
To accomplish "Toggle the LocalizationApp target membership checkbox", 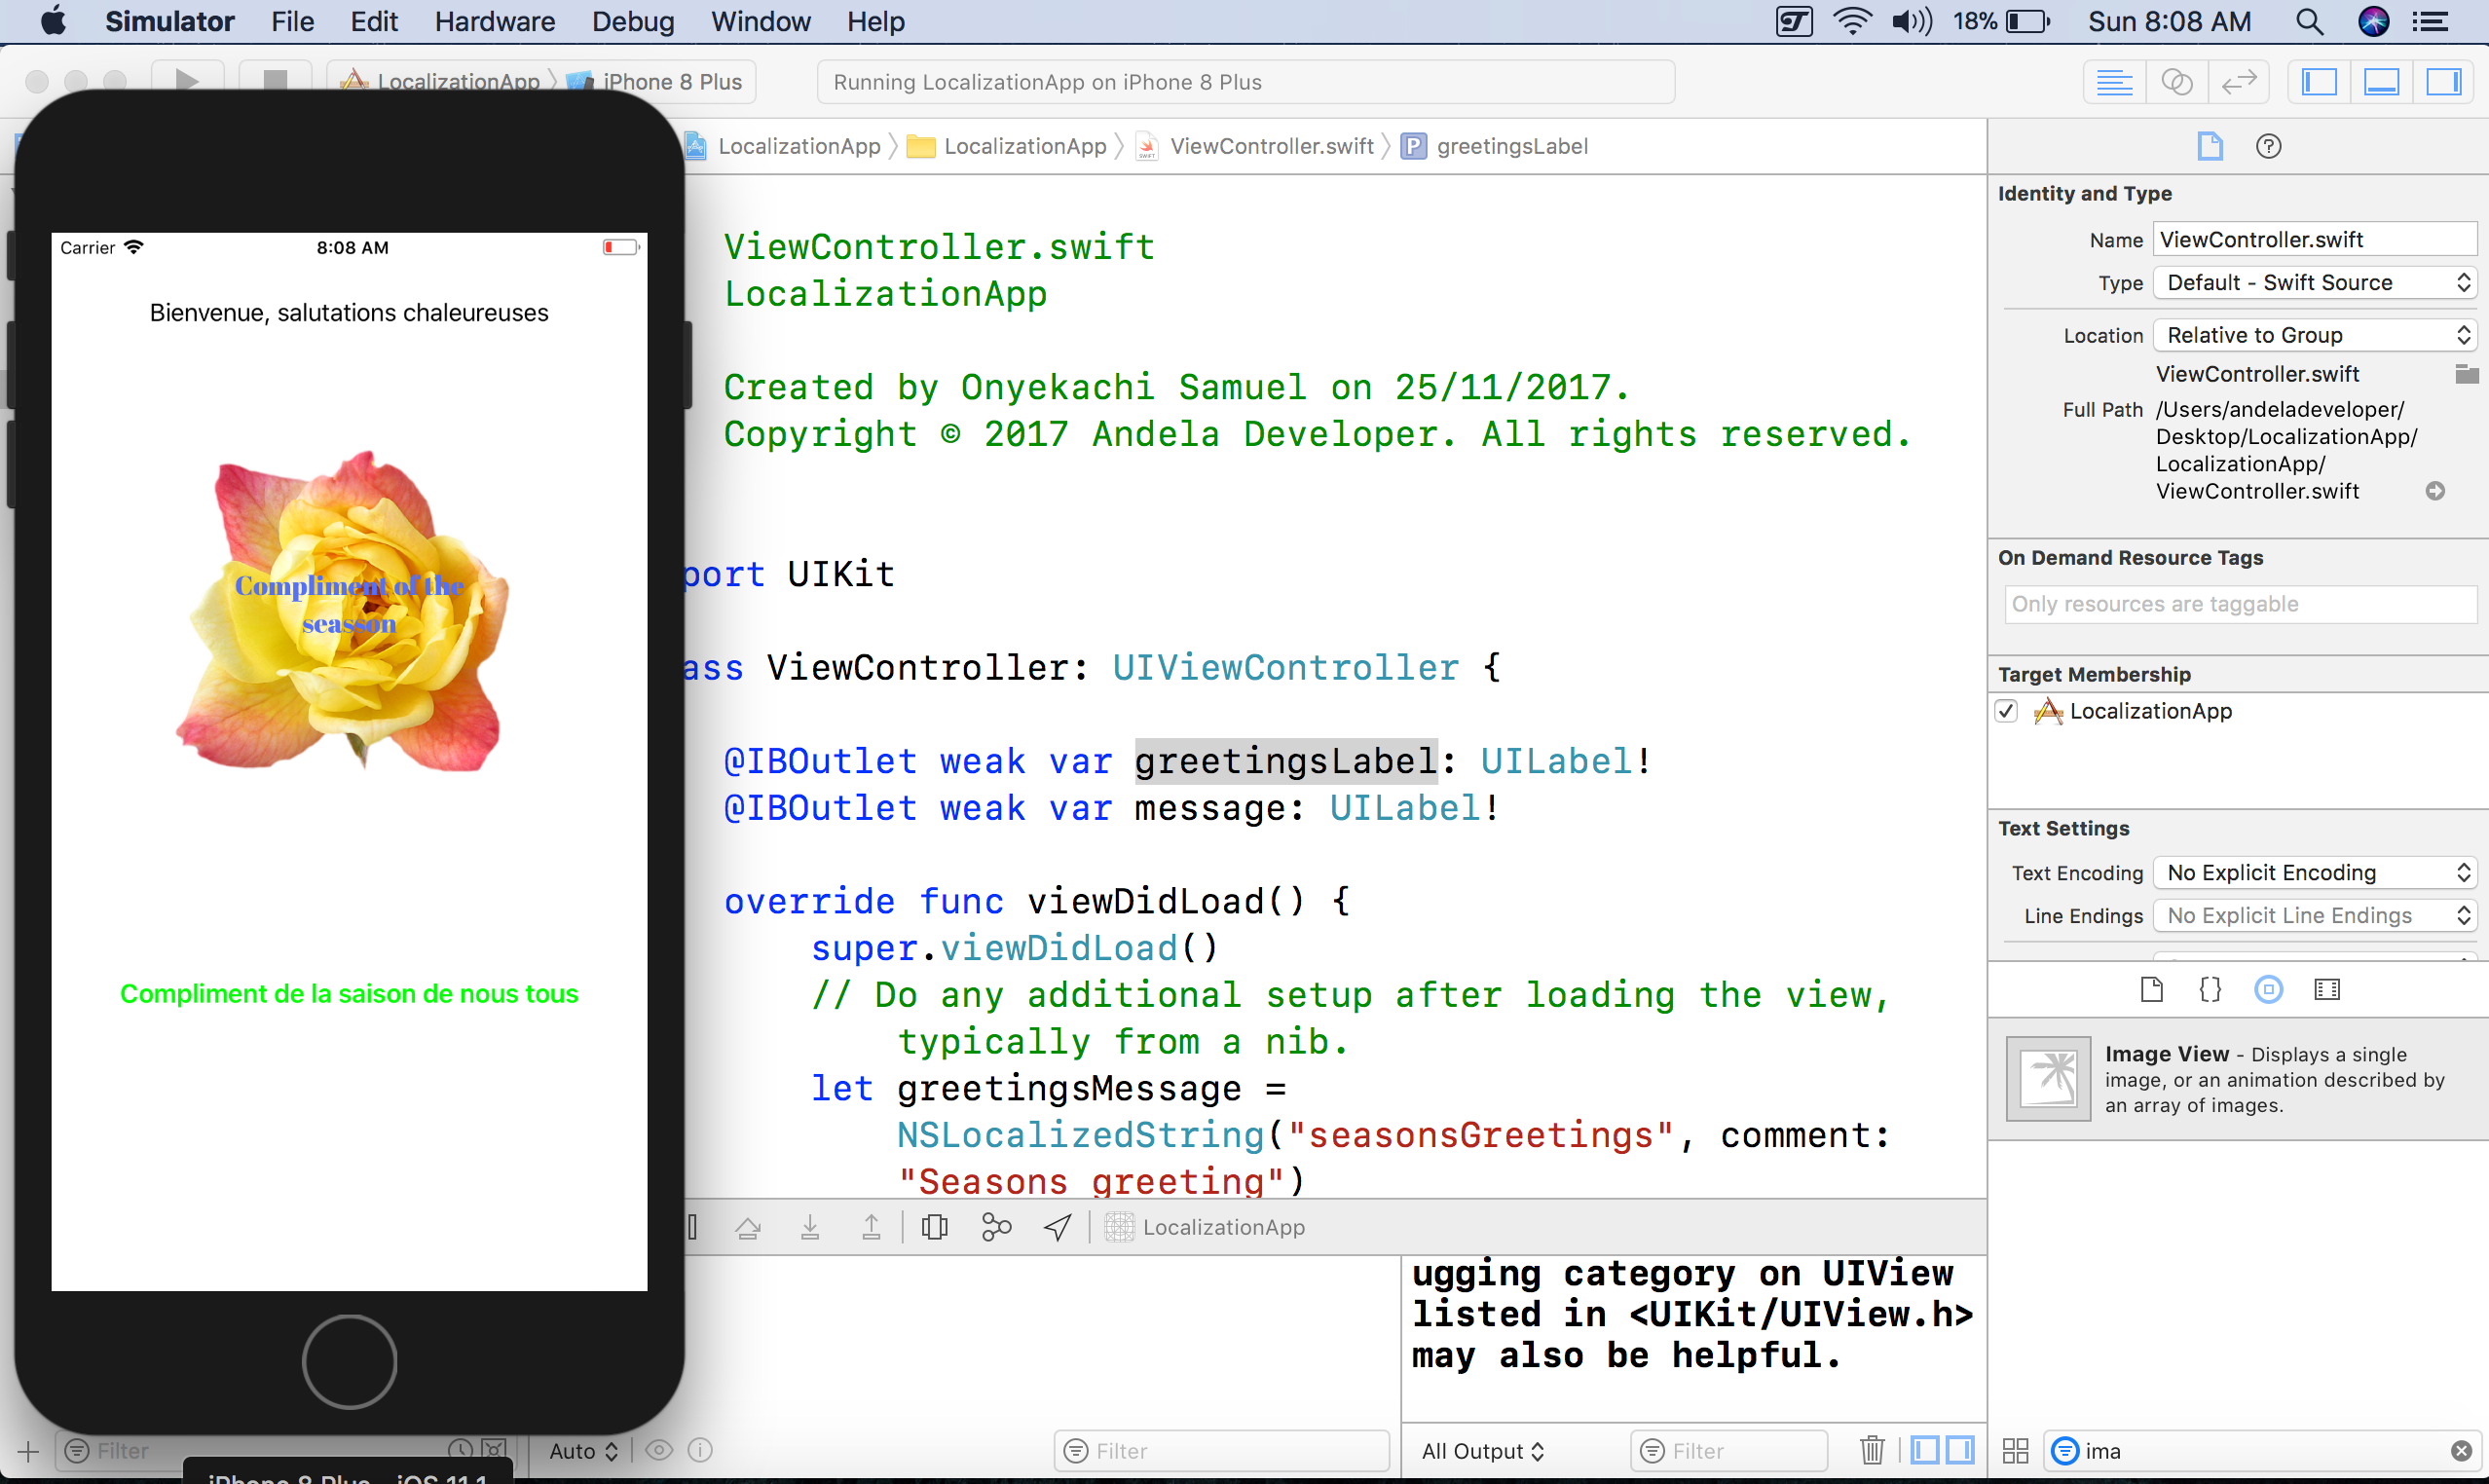I will [x=2006, y=711].
